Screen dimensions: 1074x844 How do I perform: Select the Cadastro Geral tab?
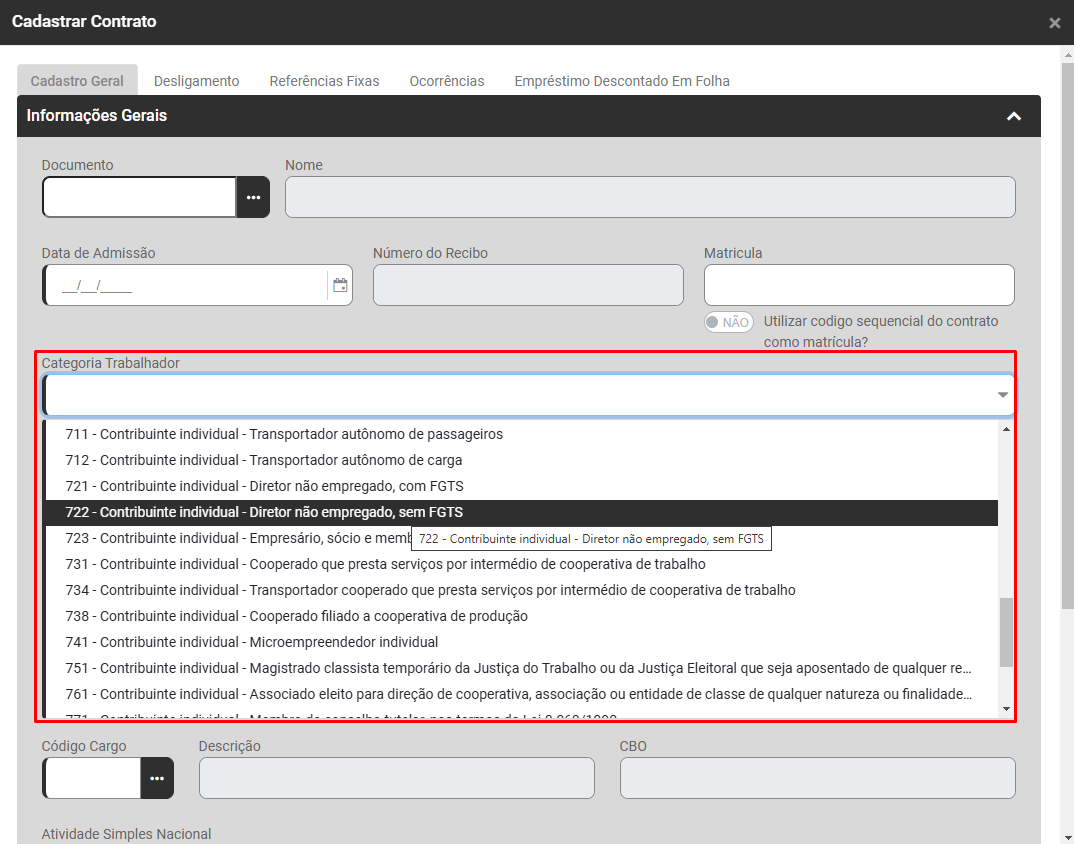pyautogui.click(x=77, y=81)
